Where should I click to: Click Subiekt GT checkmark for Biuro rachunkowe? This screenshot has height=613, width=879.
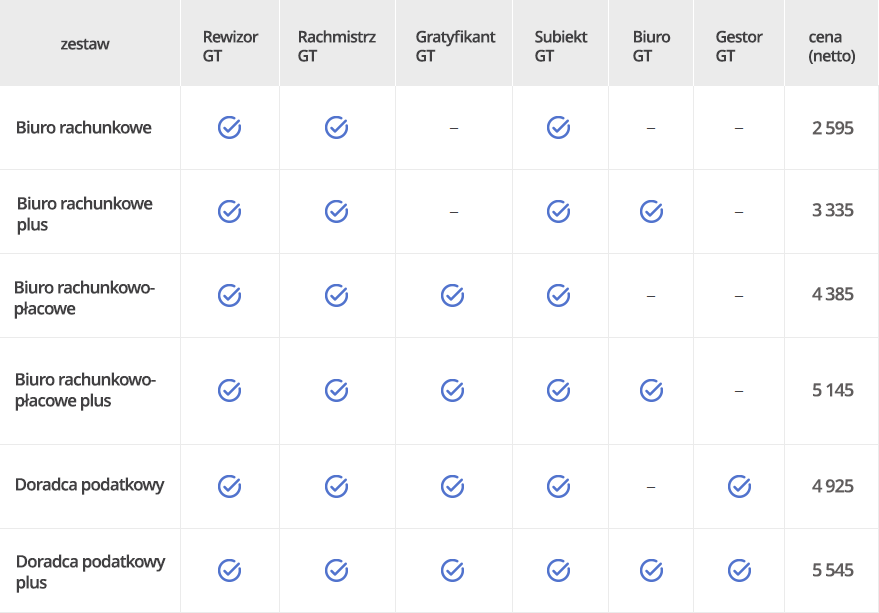(x=558, y=127)
